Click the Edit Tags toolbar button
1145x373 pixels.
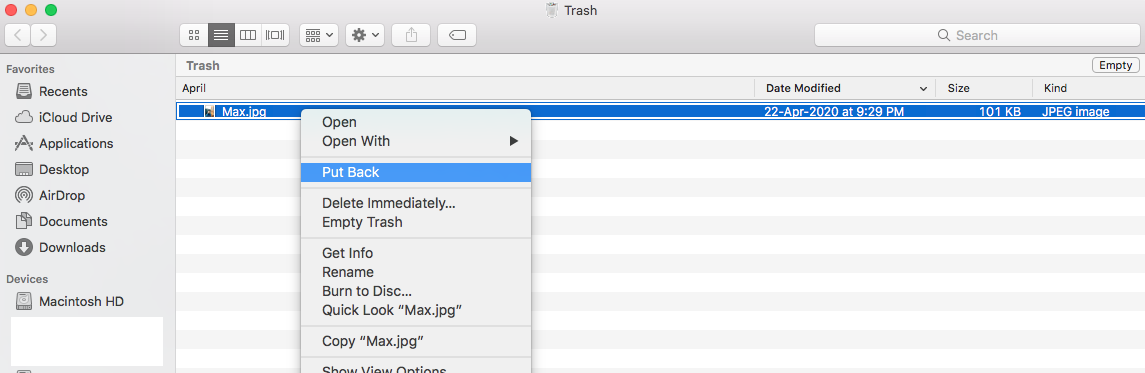457,35
